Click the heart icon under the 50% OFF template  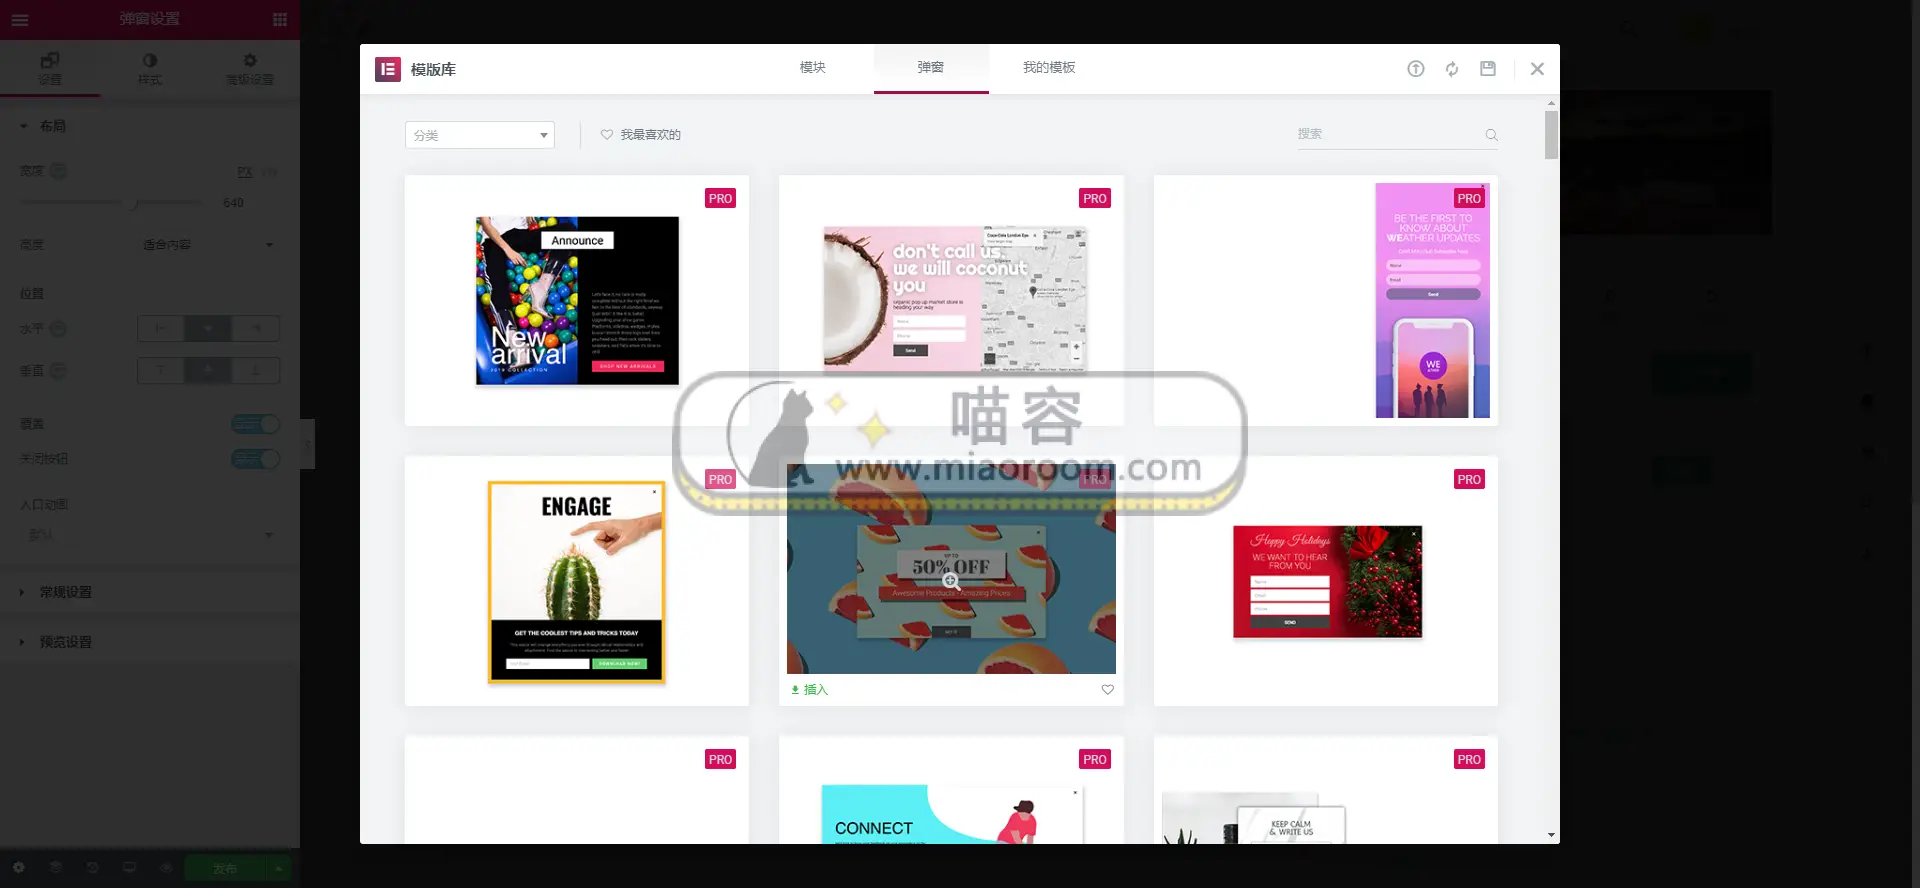point(1108,690)
